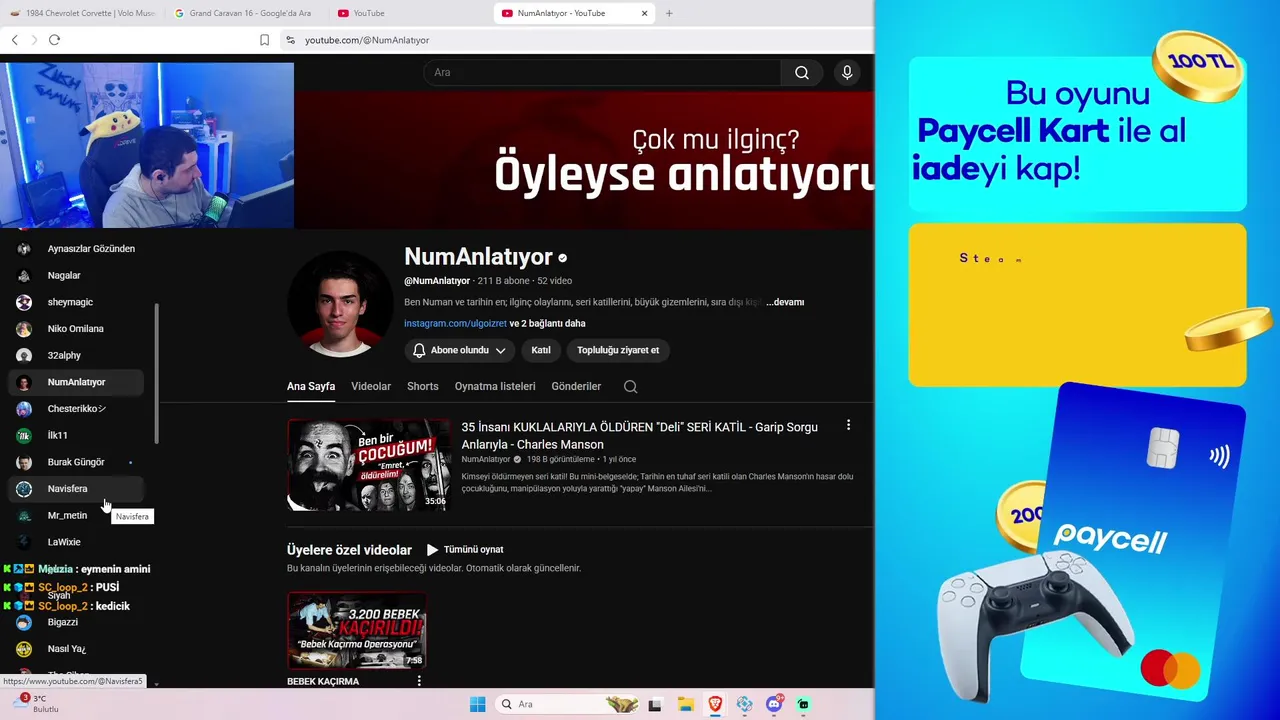Open Discord from taskbar

coord(774,704)
